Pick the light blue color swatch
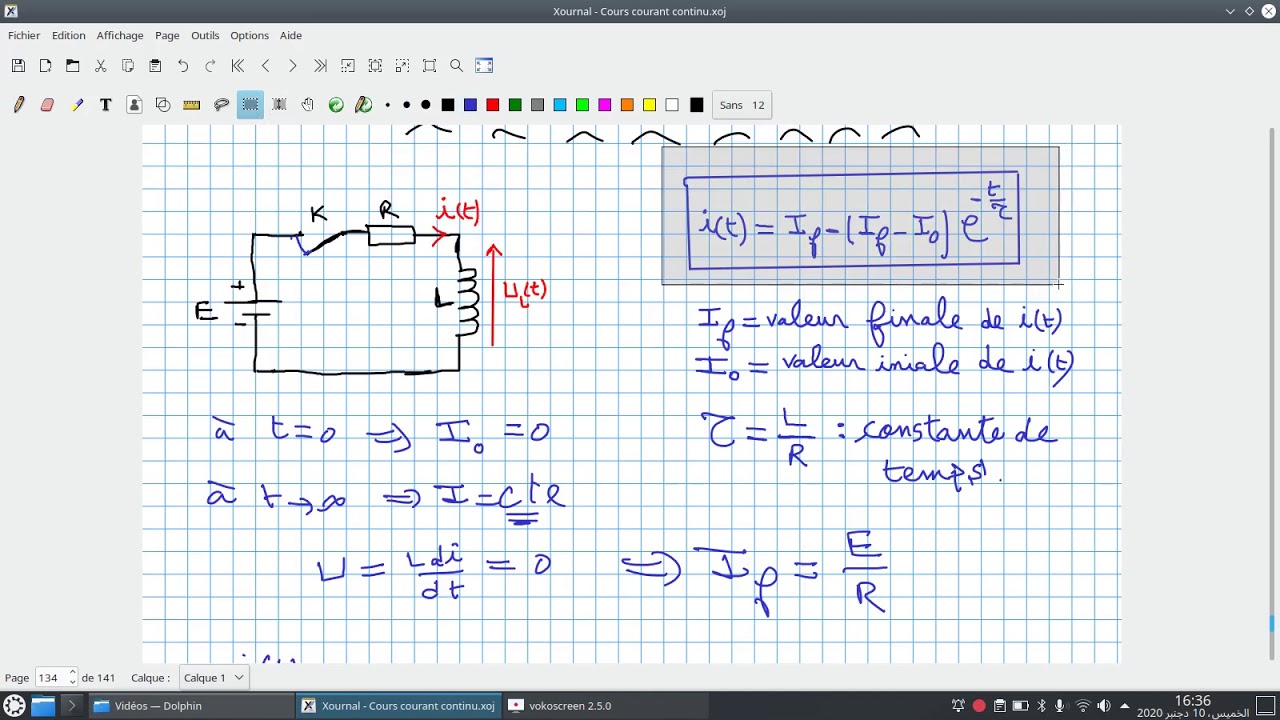This screenshot has width=1280, height=720. pyautogui.click(x=560, y=105)
